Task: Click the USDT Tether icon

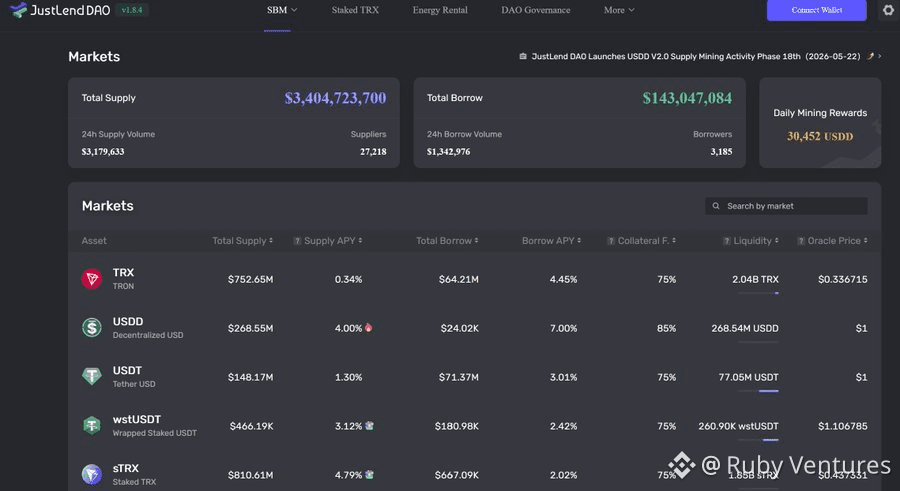Action: click(91, 377)
